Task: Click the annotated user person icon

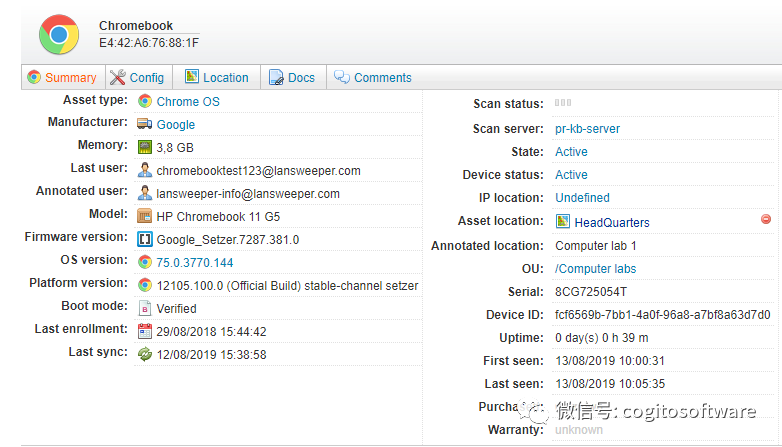Action: tap(145, 193)
